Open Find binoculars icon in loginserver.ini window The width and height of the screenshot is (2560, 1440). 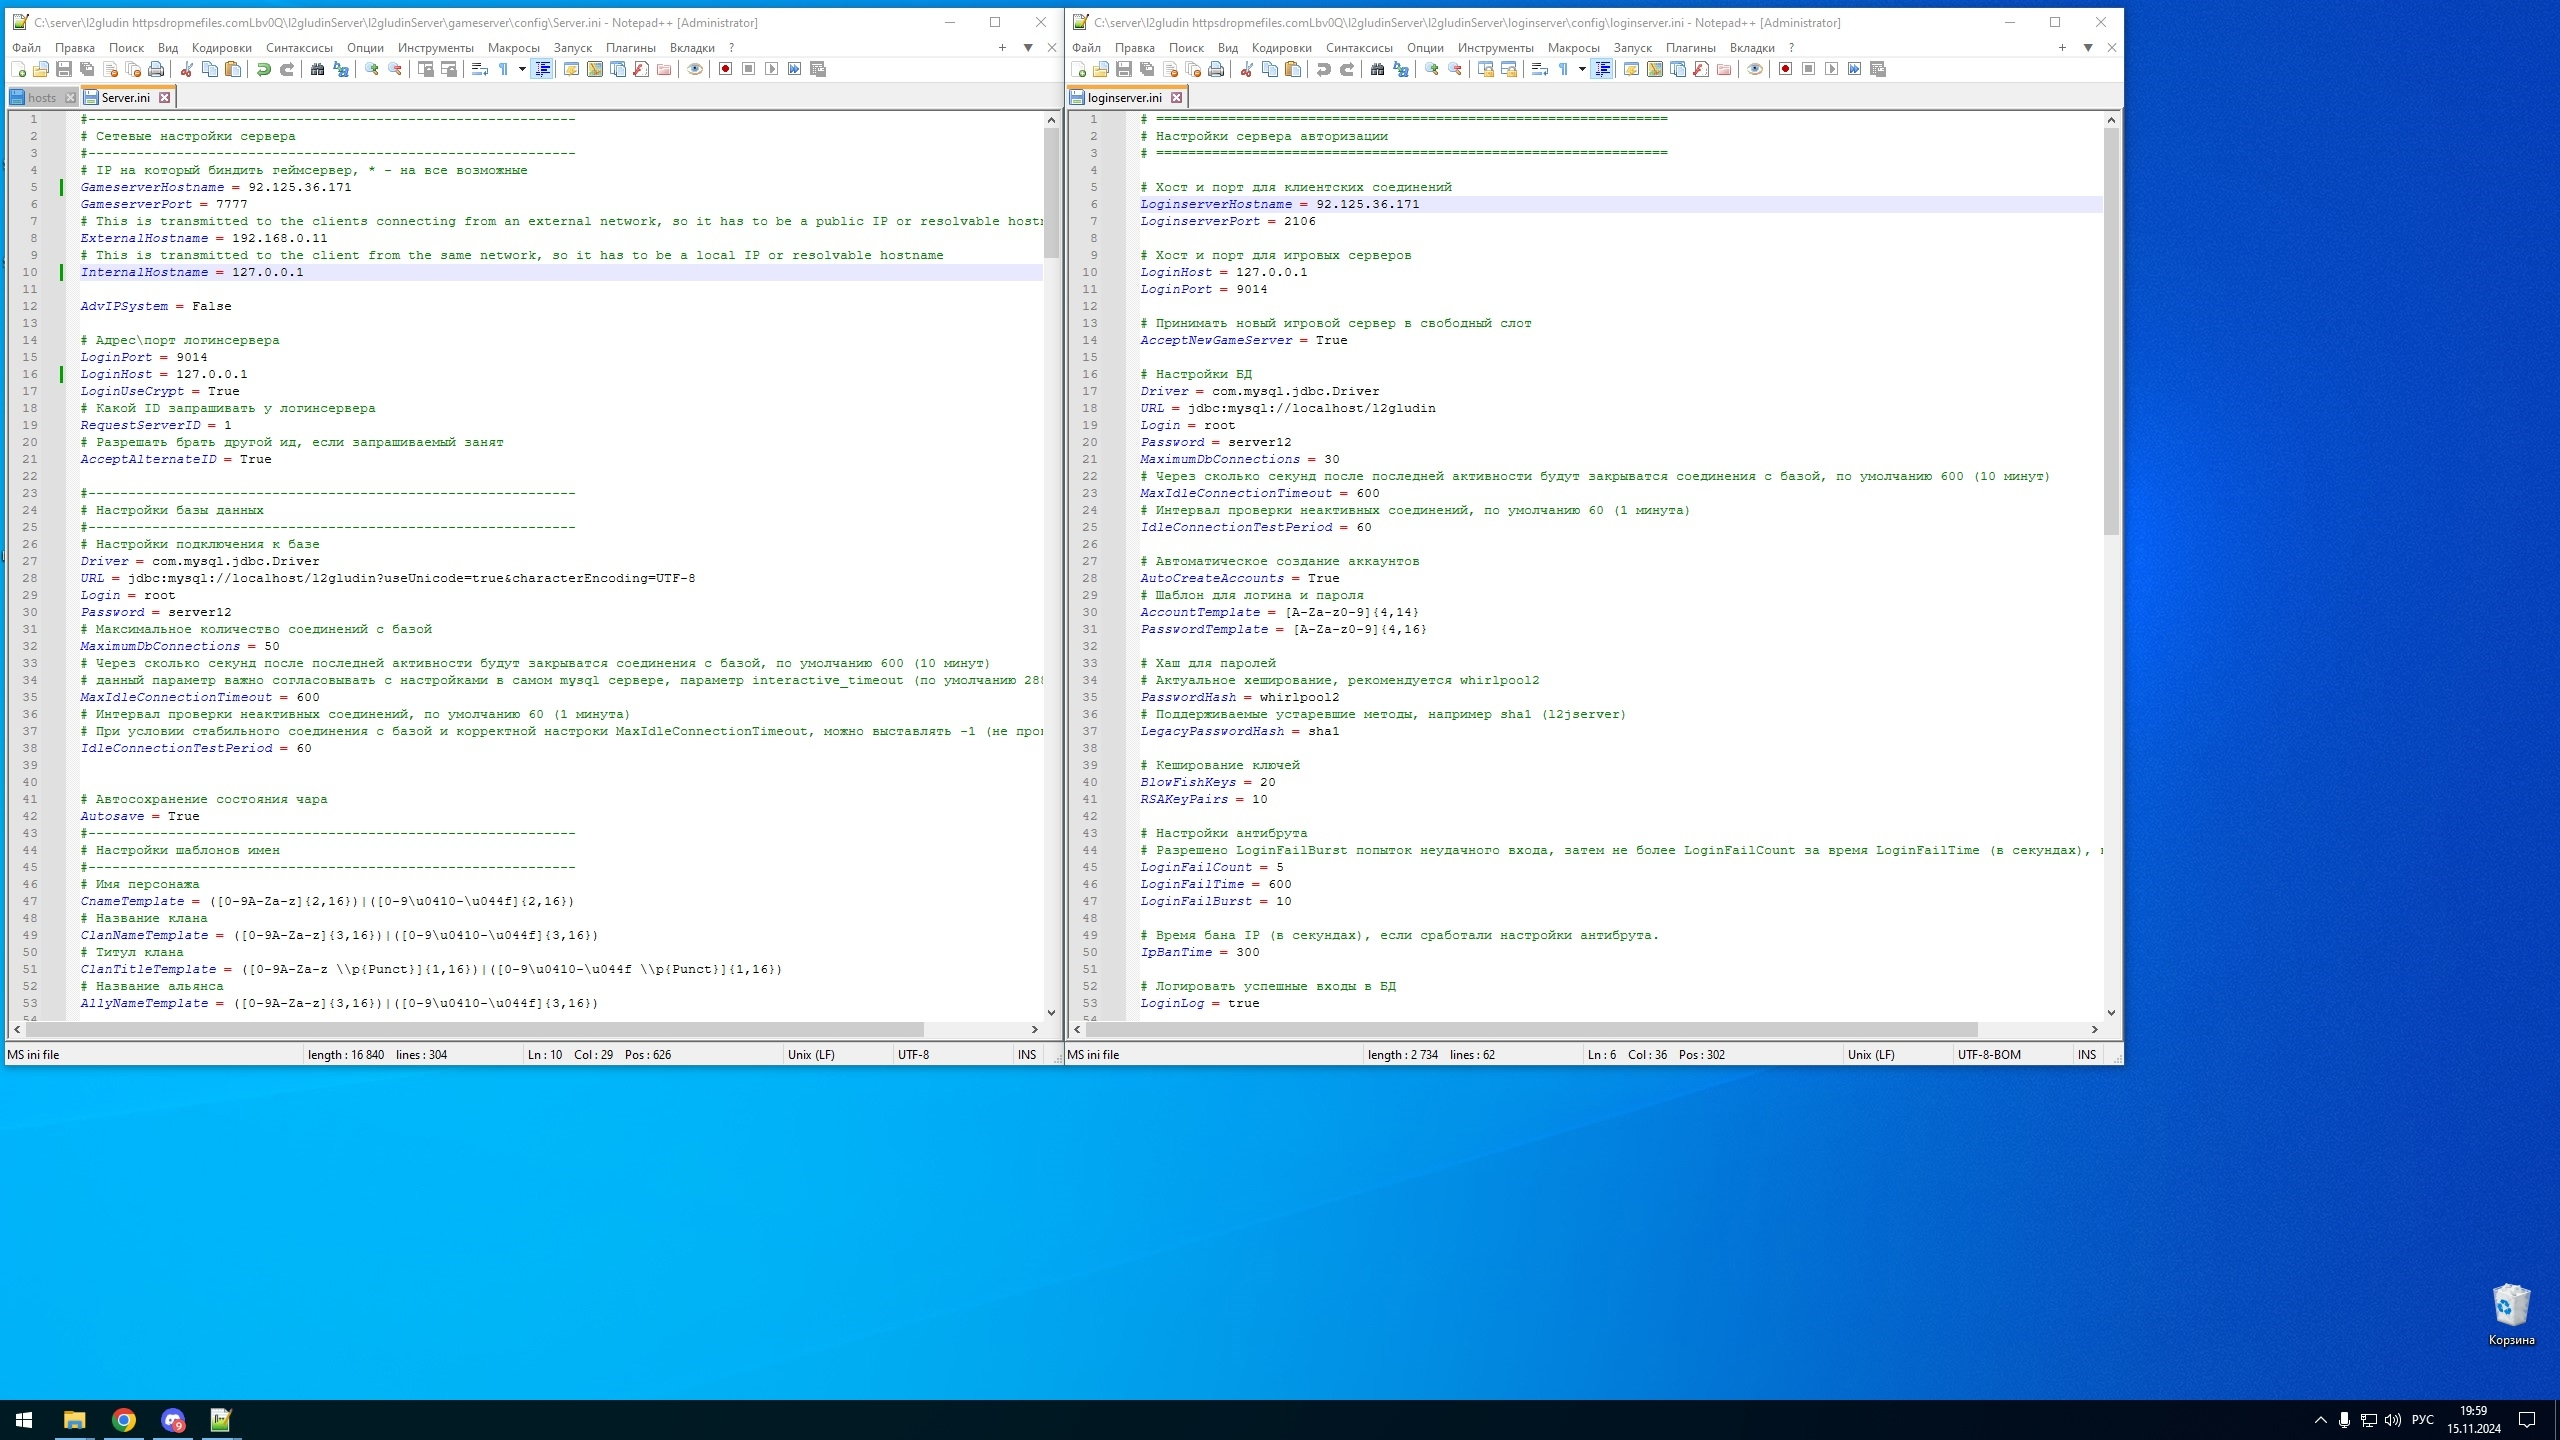(1378, 69)
